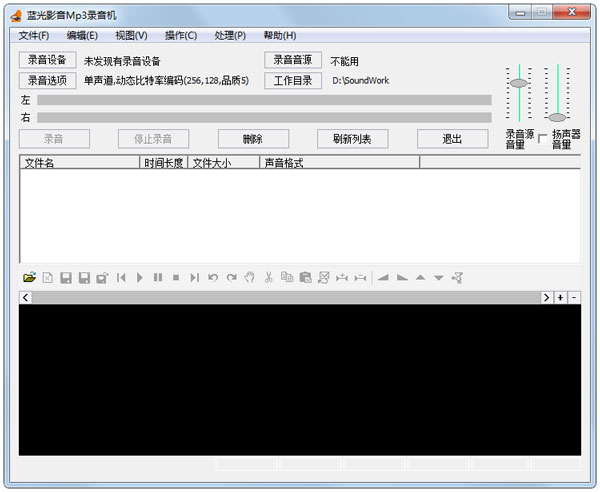Screen dimensions: 600x492
Task: Open an audio file with the folder icon
Action: (29, 277)
